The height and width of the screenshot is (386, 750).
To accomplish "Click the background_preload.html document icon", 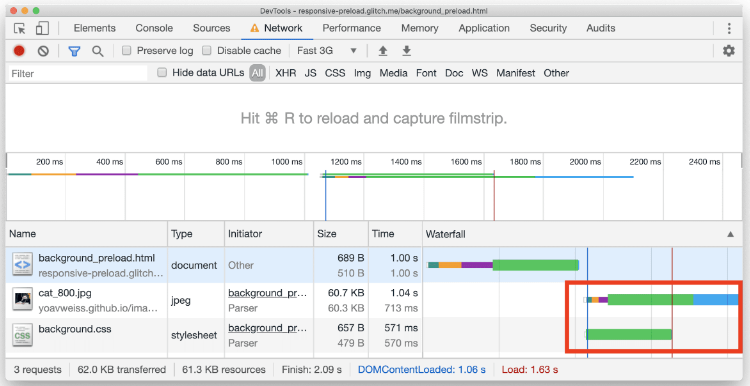I will 22,265.
